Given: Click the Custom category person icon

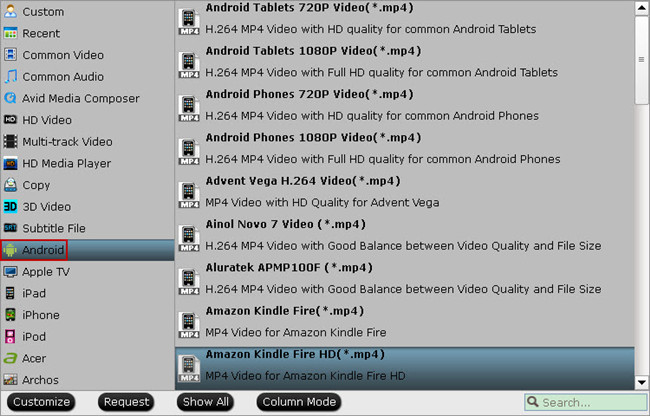Looking at the screenshot, I should coord(10,12).
